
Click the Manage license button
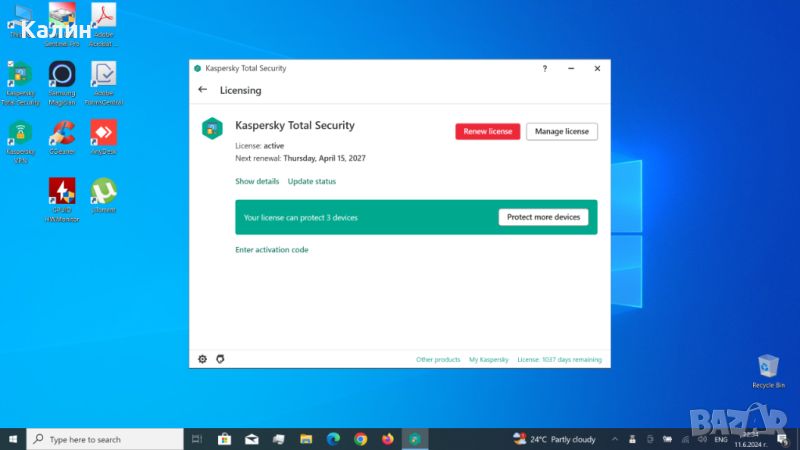pyautogui.click(x=562, y=132)
